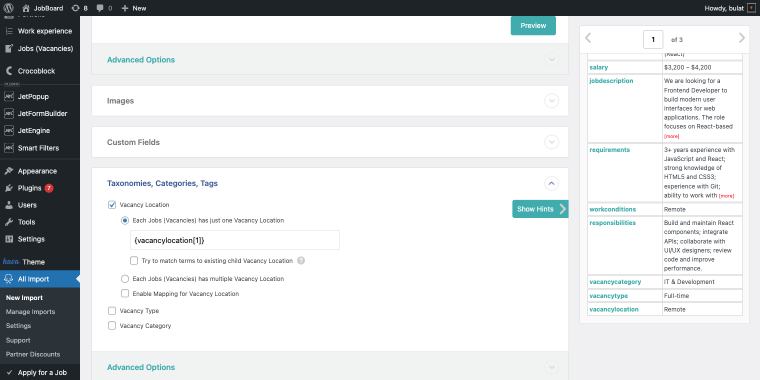Click the Work experience sidebar icon

pyautogui.click(x=9, y=31)
